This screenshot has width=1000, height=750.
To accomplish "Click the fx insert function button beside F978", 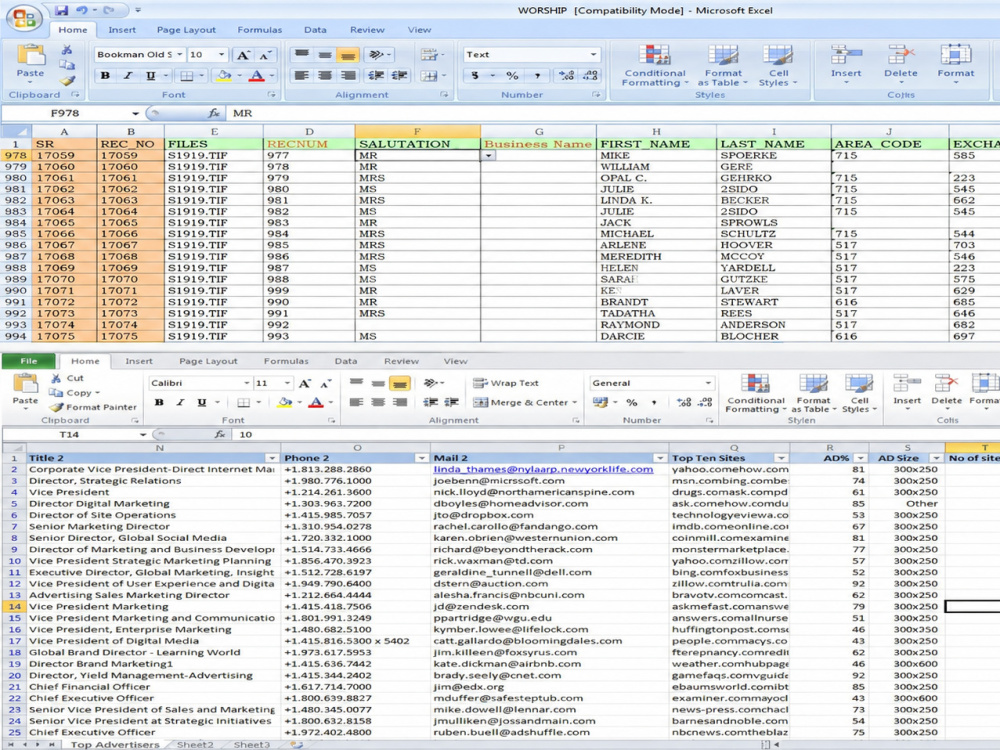I will pos(214,113).
